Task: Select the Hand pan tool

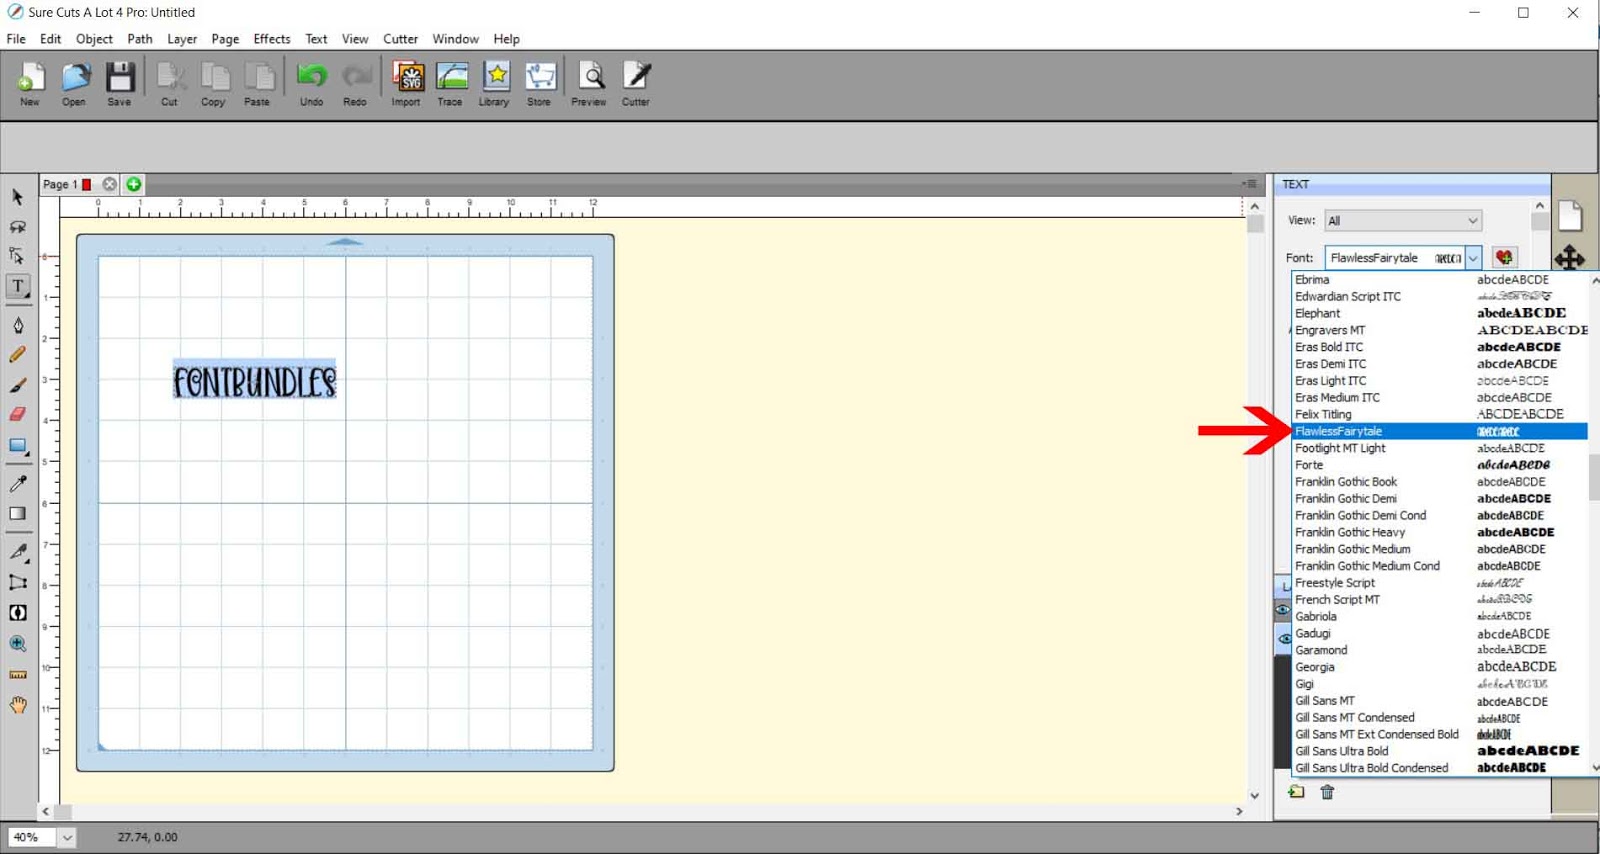Action: [x=18, y=705]
